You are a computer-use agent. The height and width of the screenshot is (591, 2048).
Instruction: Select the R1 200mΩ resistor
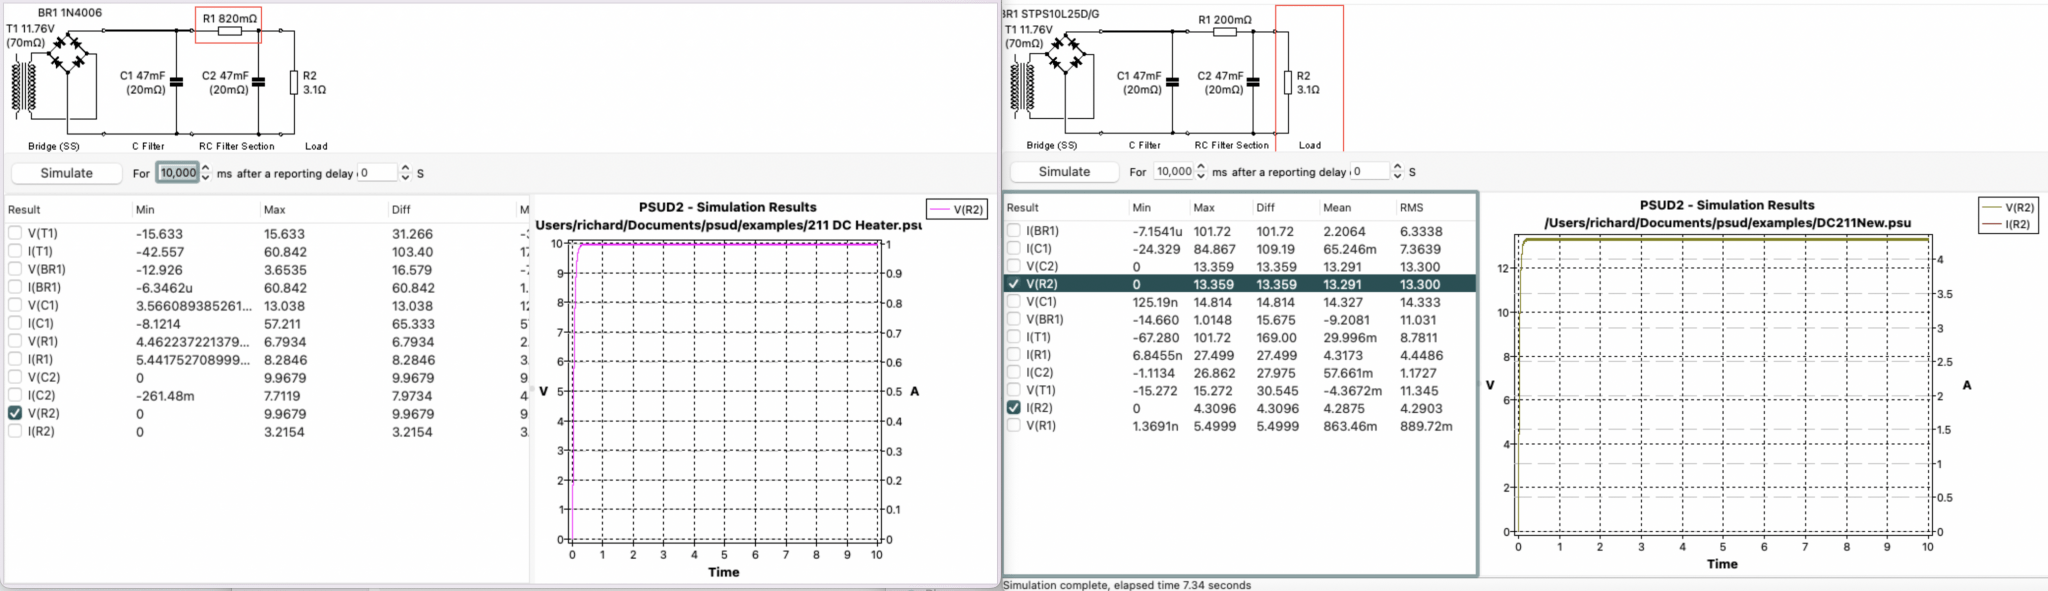click(1225, 32)
